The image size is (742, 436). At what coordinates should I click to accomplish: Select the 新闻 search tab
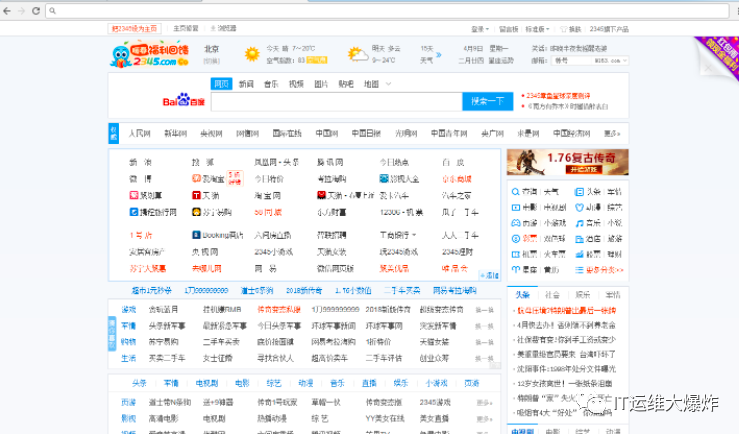[246, 84]
